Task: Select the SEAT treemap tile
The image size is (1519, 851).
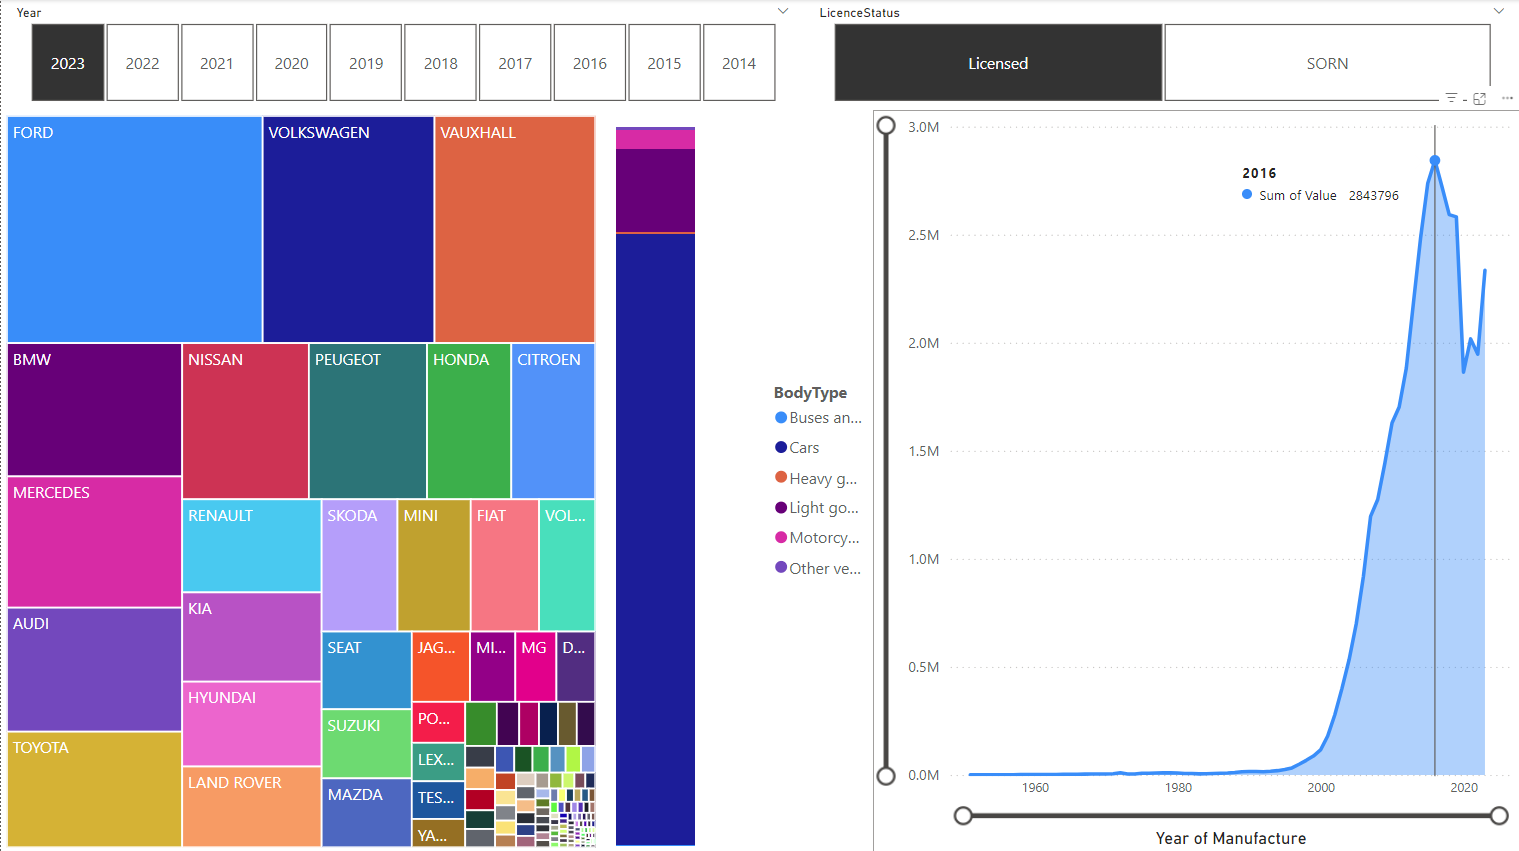Action: 367,670
